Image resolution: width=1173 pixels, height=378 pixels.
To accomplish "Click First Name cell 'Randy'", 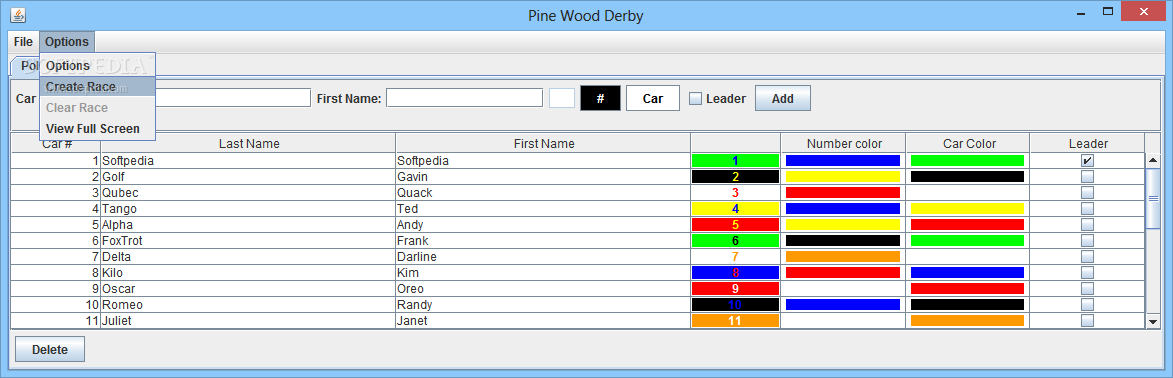I will [543, 304].
